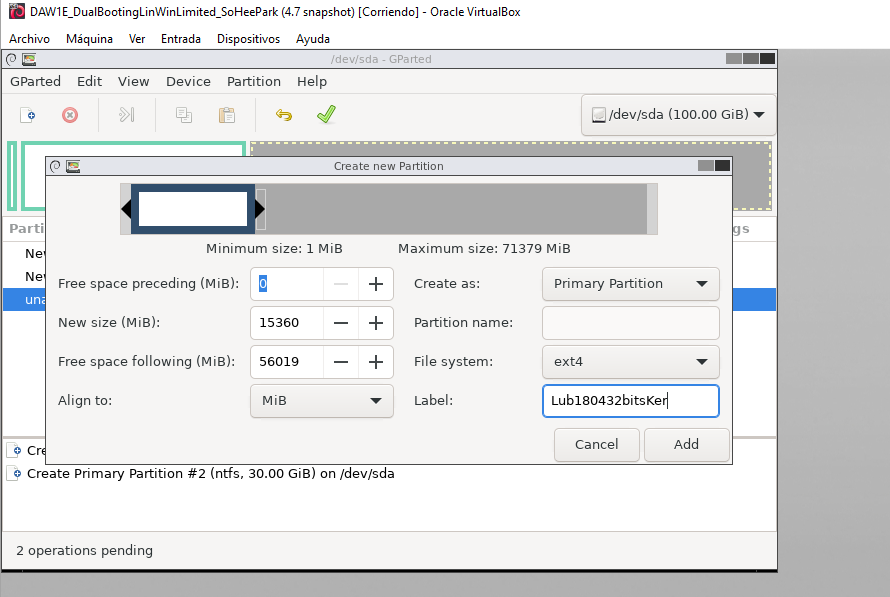Open the GParted menu

[x=35, y=82]
